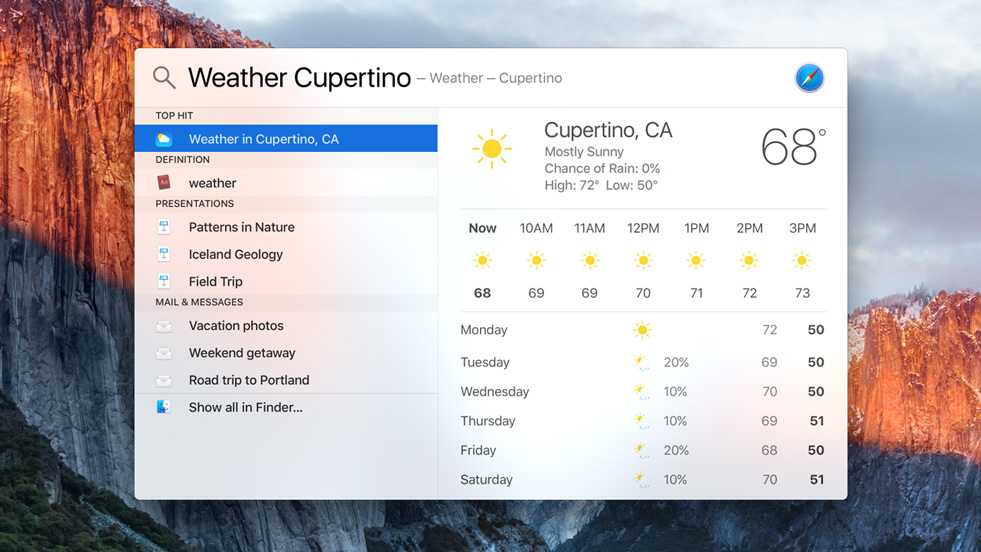Open the weather definition result

(x=213, y=183)
